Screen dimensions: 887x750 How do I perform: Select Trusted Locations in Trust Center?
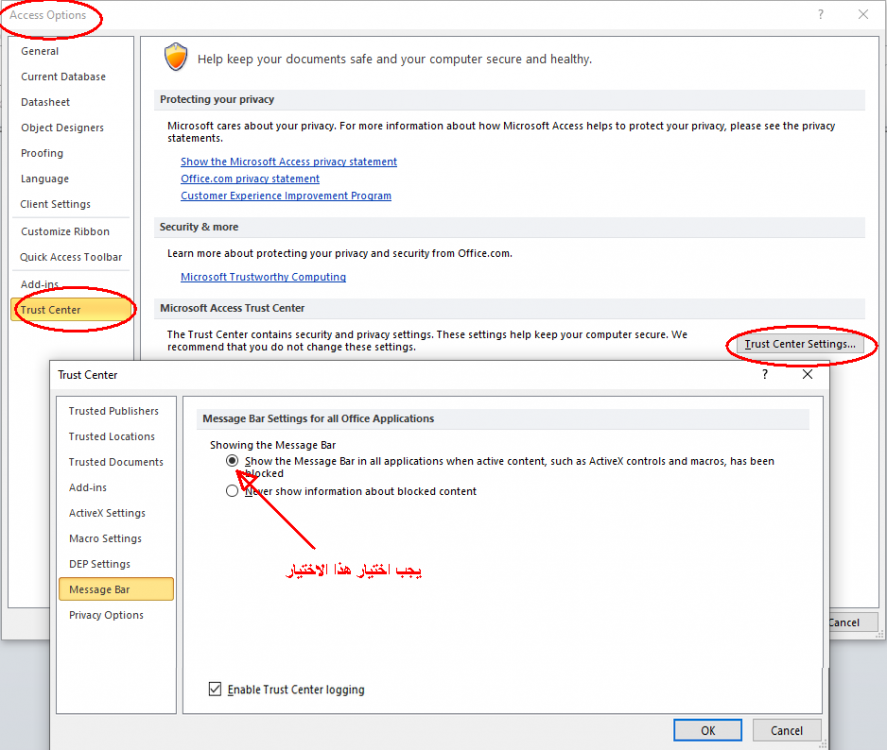point(111,436)
